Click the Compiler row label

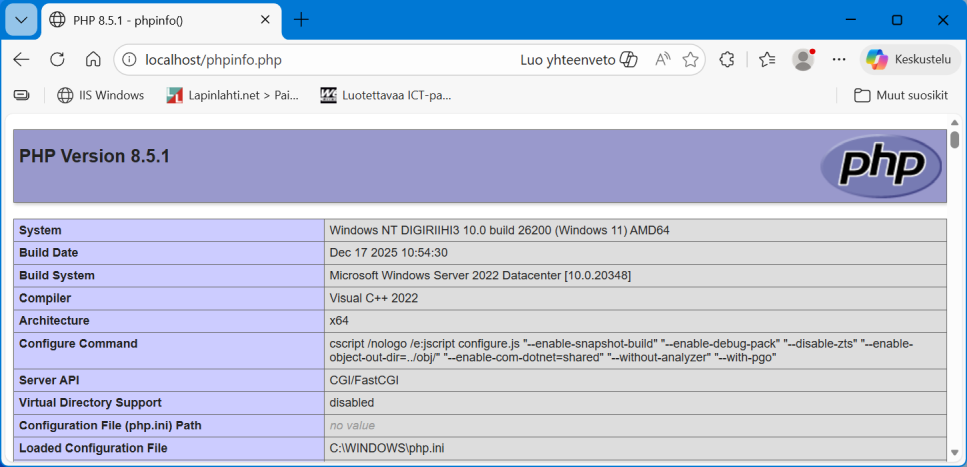46,298
